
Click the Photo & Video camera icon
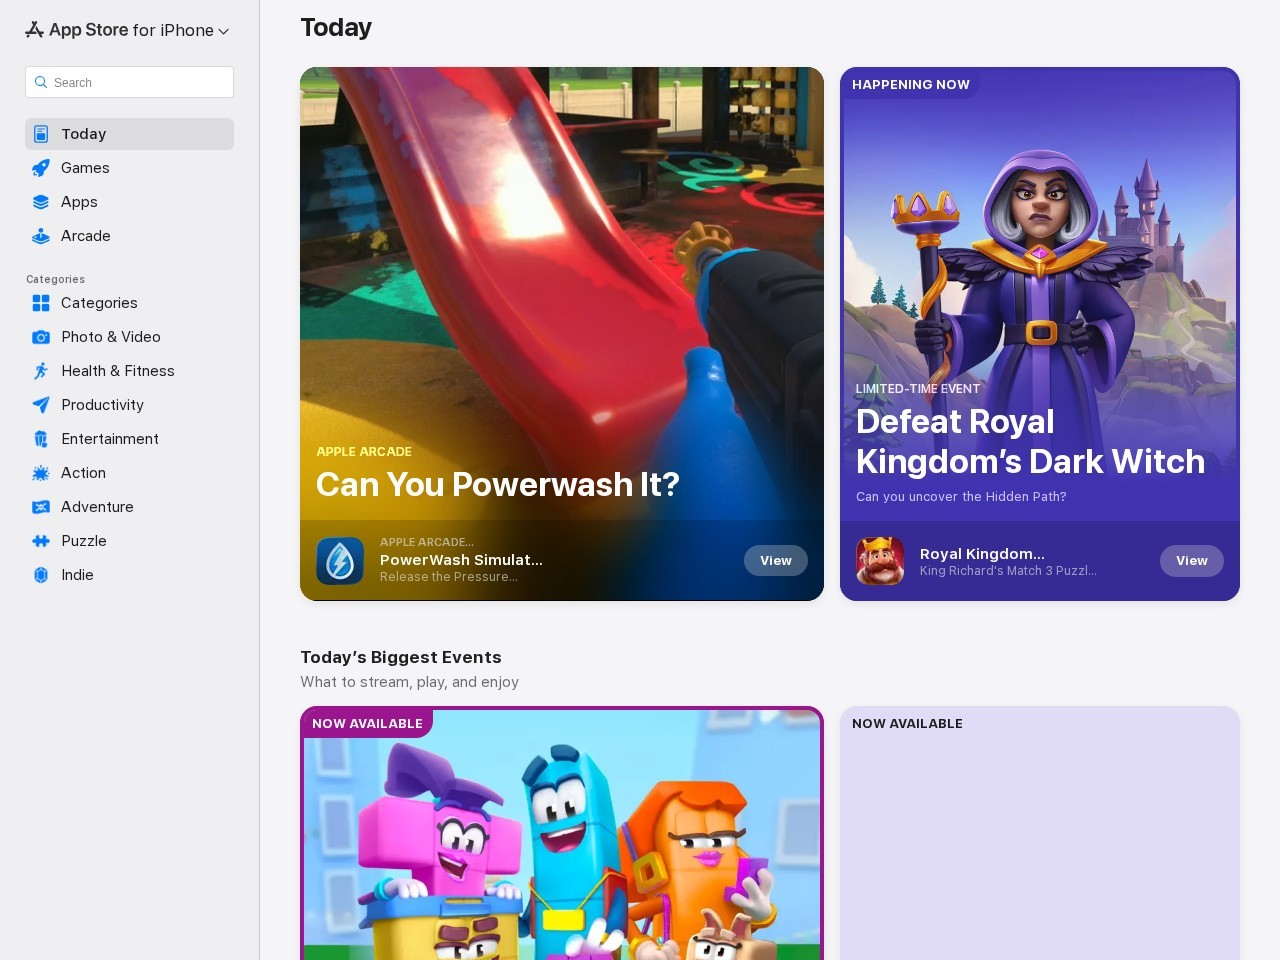(41, 337)
